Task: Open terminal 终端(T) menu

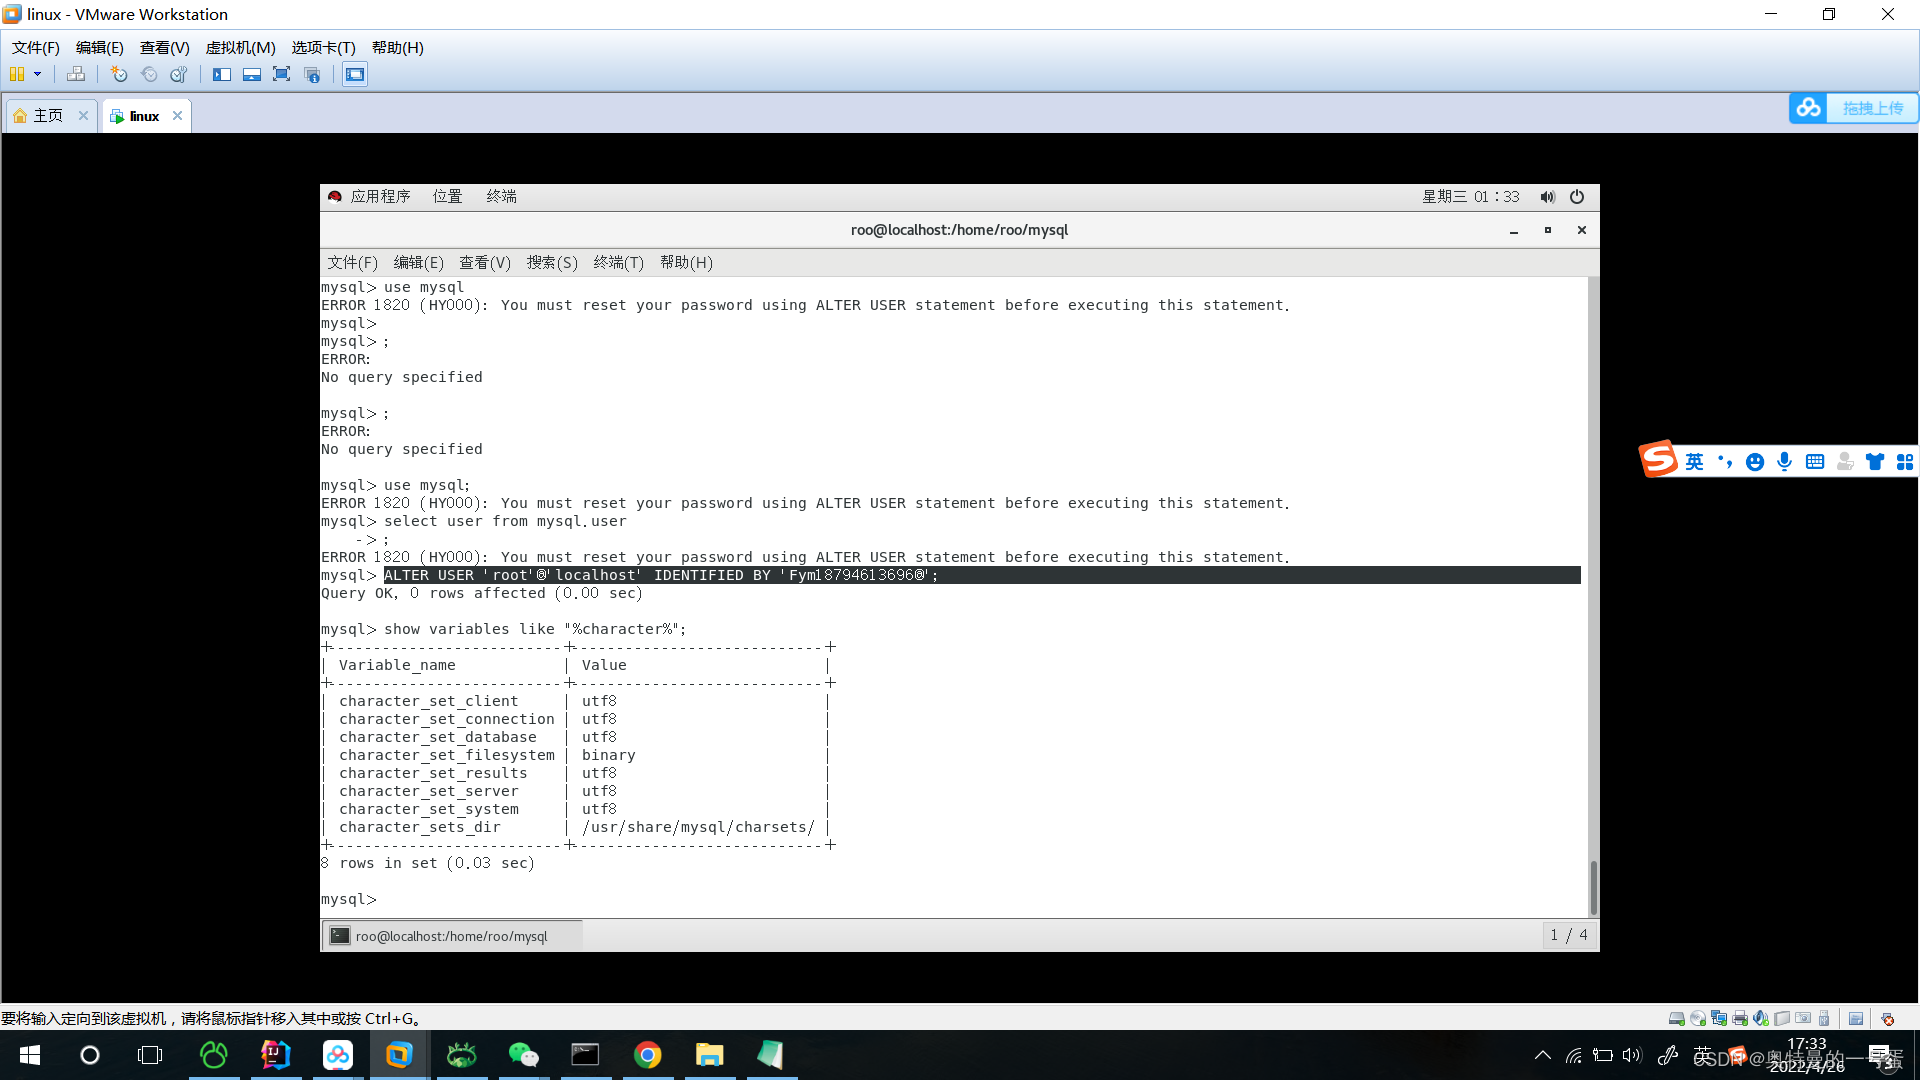Action: [x=619, y=262]
